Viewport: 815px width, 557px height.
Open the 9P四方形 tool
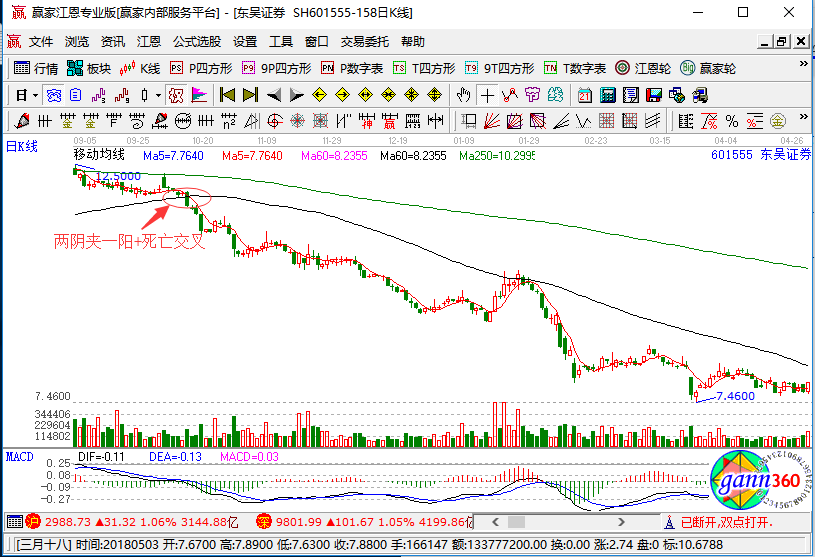click(x=277, y=68)
